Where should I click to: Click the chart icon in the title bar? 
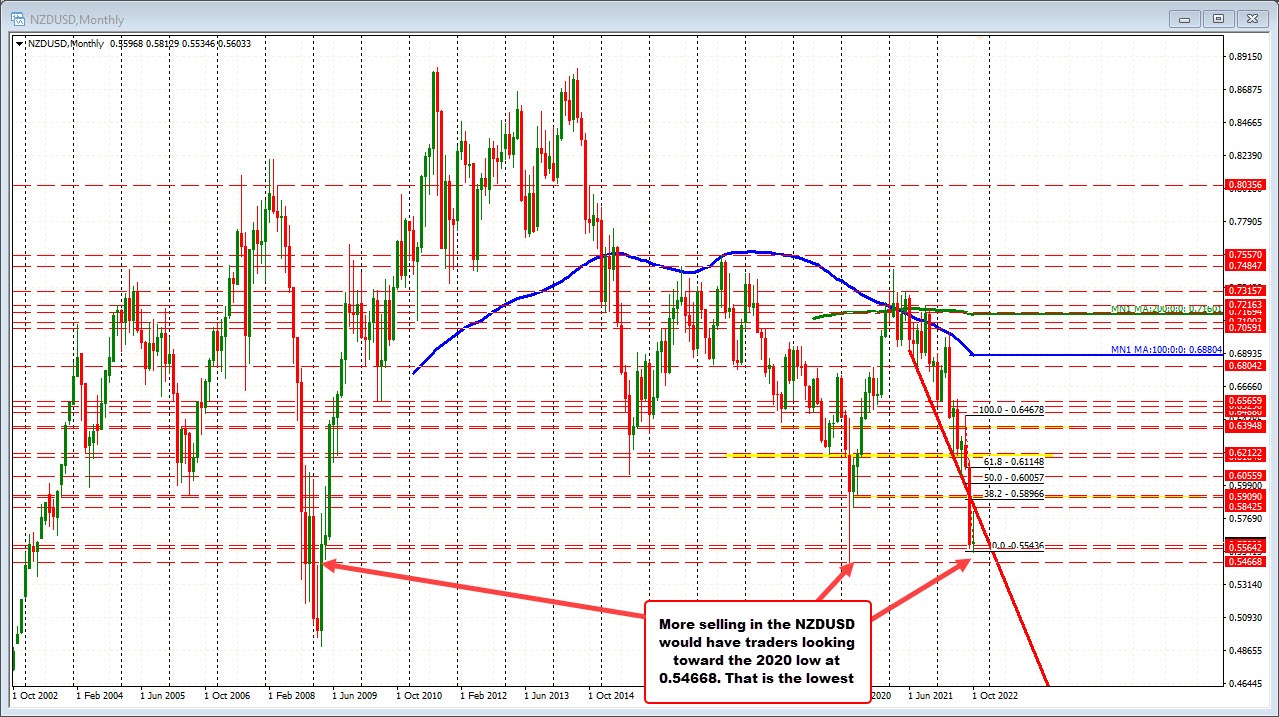coord(17,17)
